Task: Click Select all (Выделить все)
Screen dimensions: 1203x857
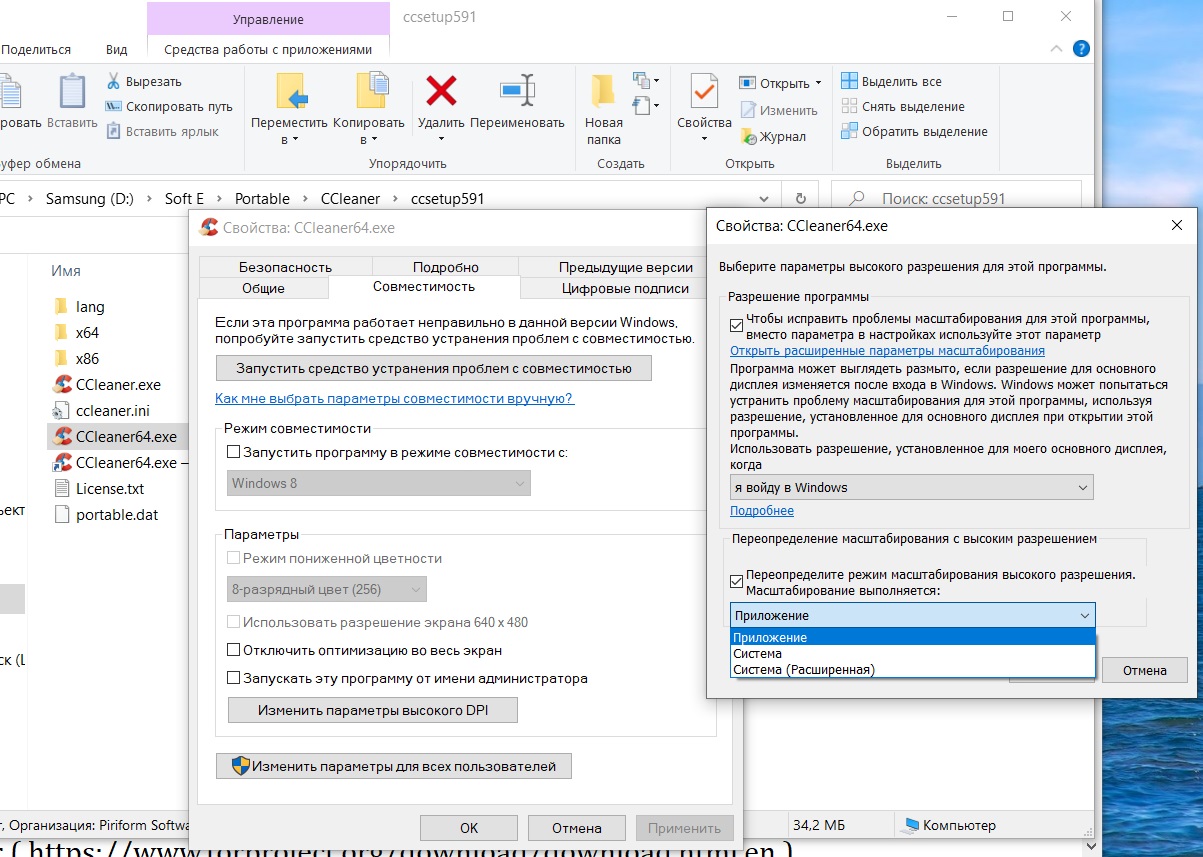Action: (891, 81)
